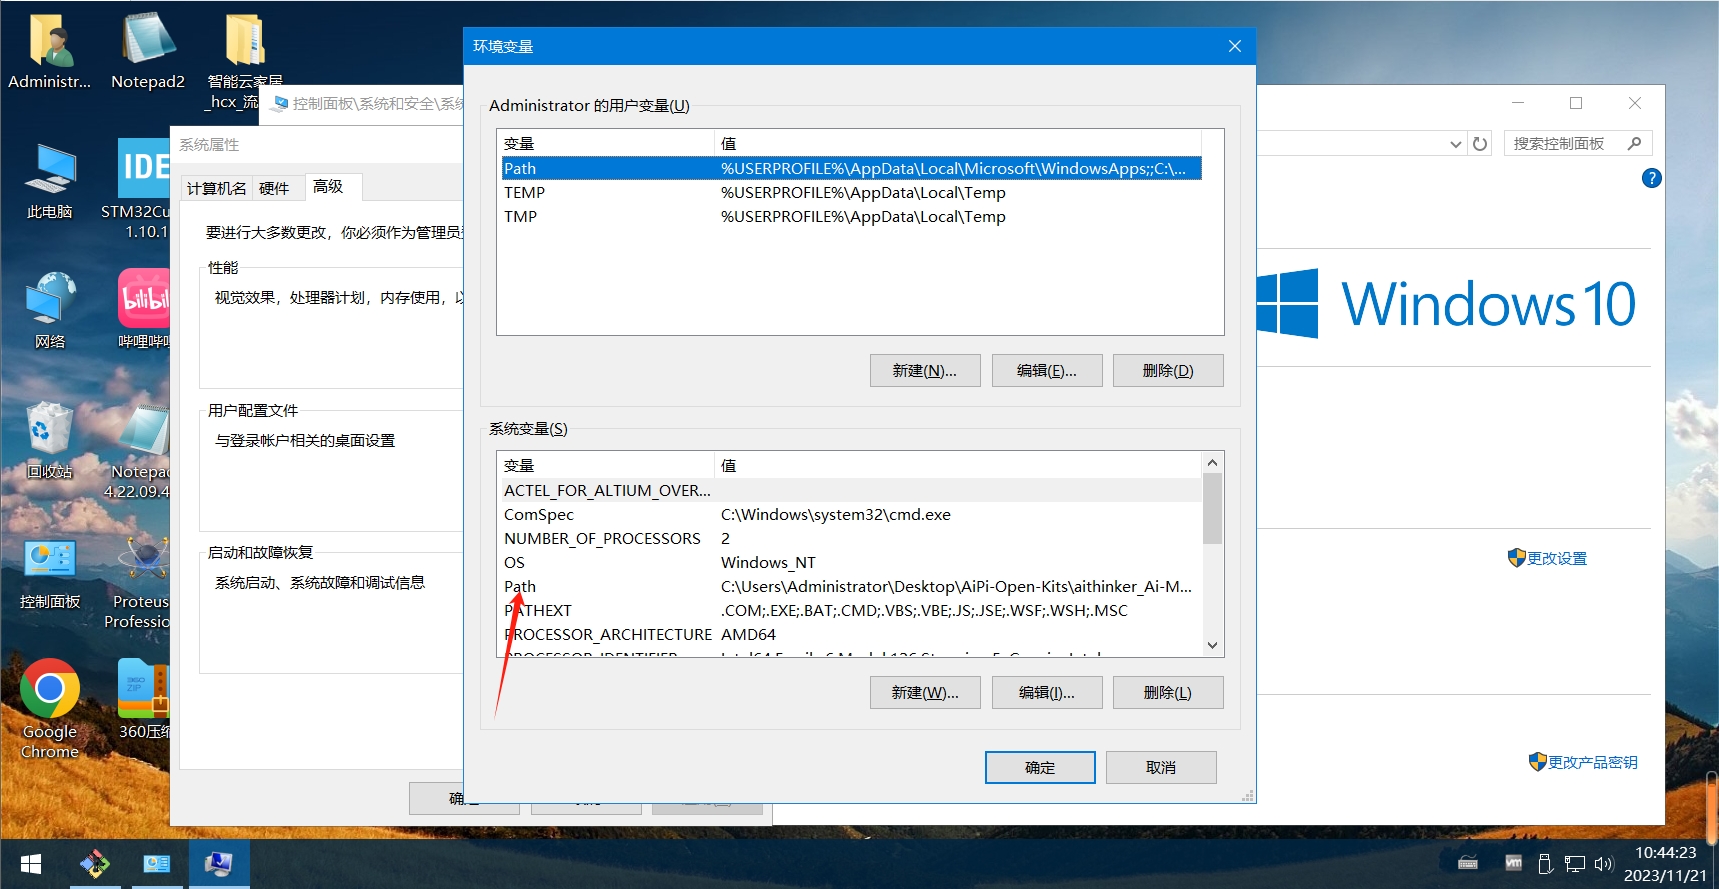
Task: Launch Notepad2 from the desktop
Action: click(x=148, y=52)
